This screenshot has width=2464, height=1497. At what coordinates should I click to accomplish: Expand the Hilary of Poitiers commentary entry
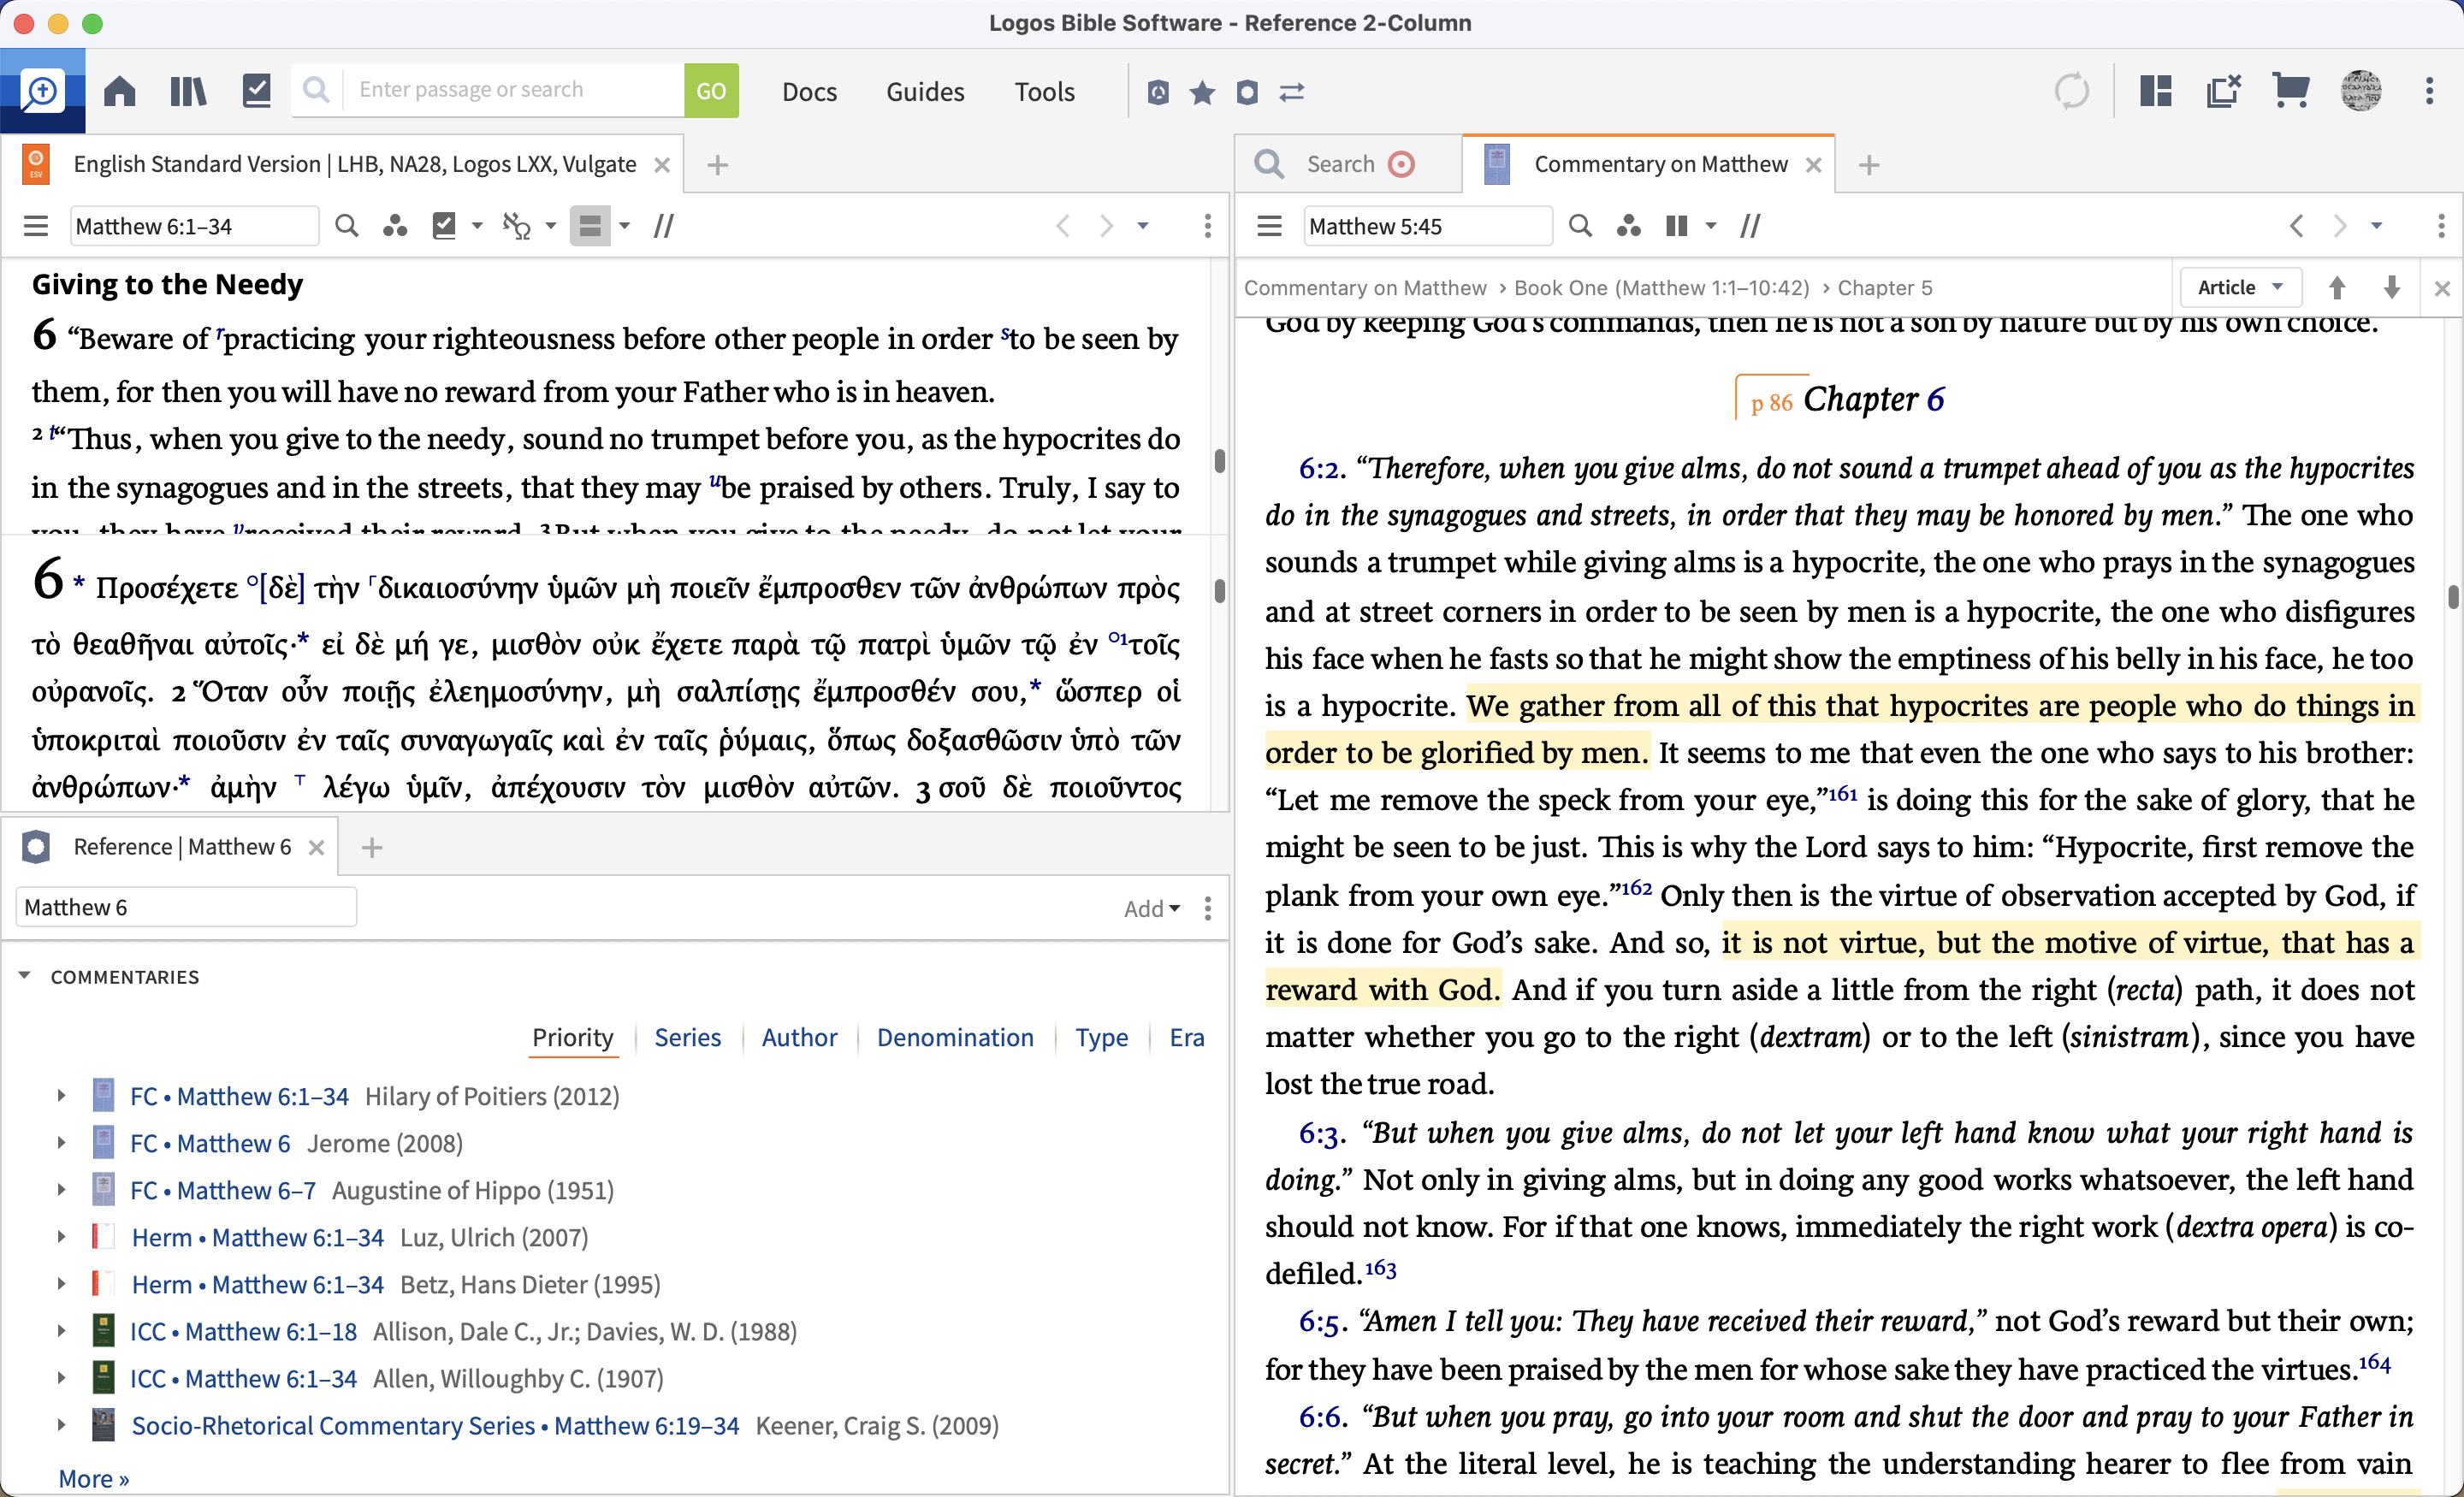[x=61, y=1096]
